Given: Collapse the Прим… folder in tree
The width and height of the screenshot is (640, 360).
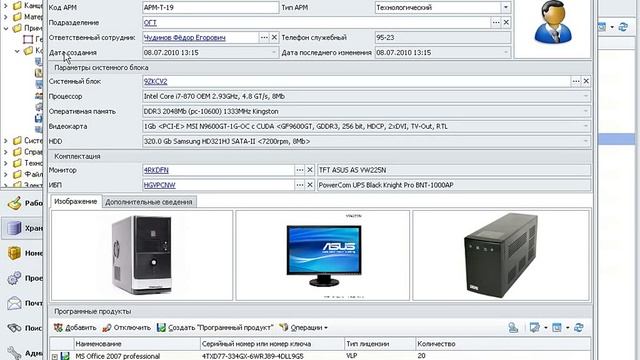Looking at the screenshot, I should click(x=6, y=28).
